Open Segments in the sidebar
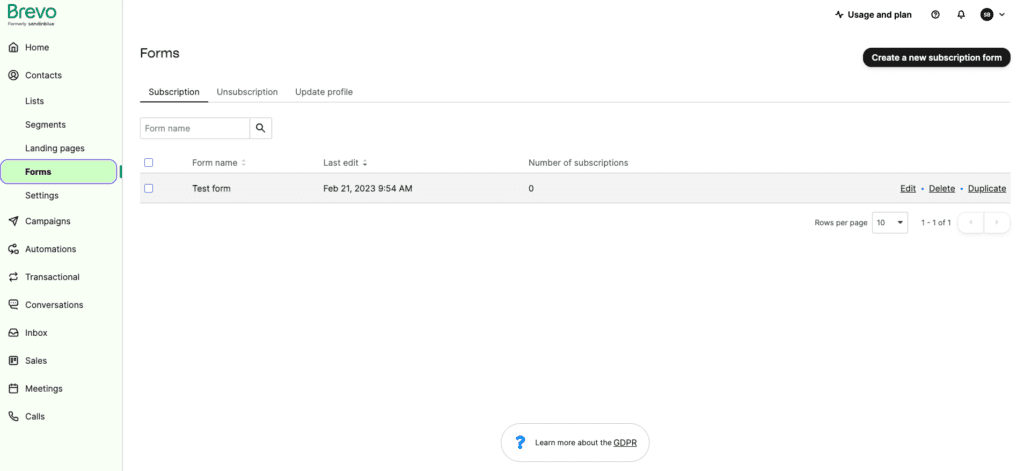This screenshot has height=471, width=1024. [46, 124]
